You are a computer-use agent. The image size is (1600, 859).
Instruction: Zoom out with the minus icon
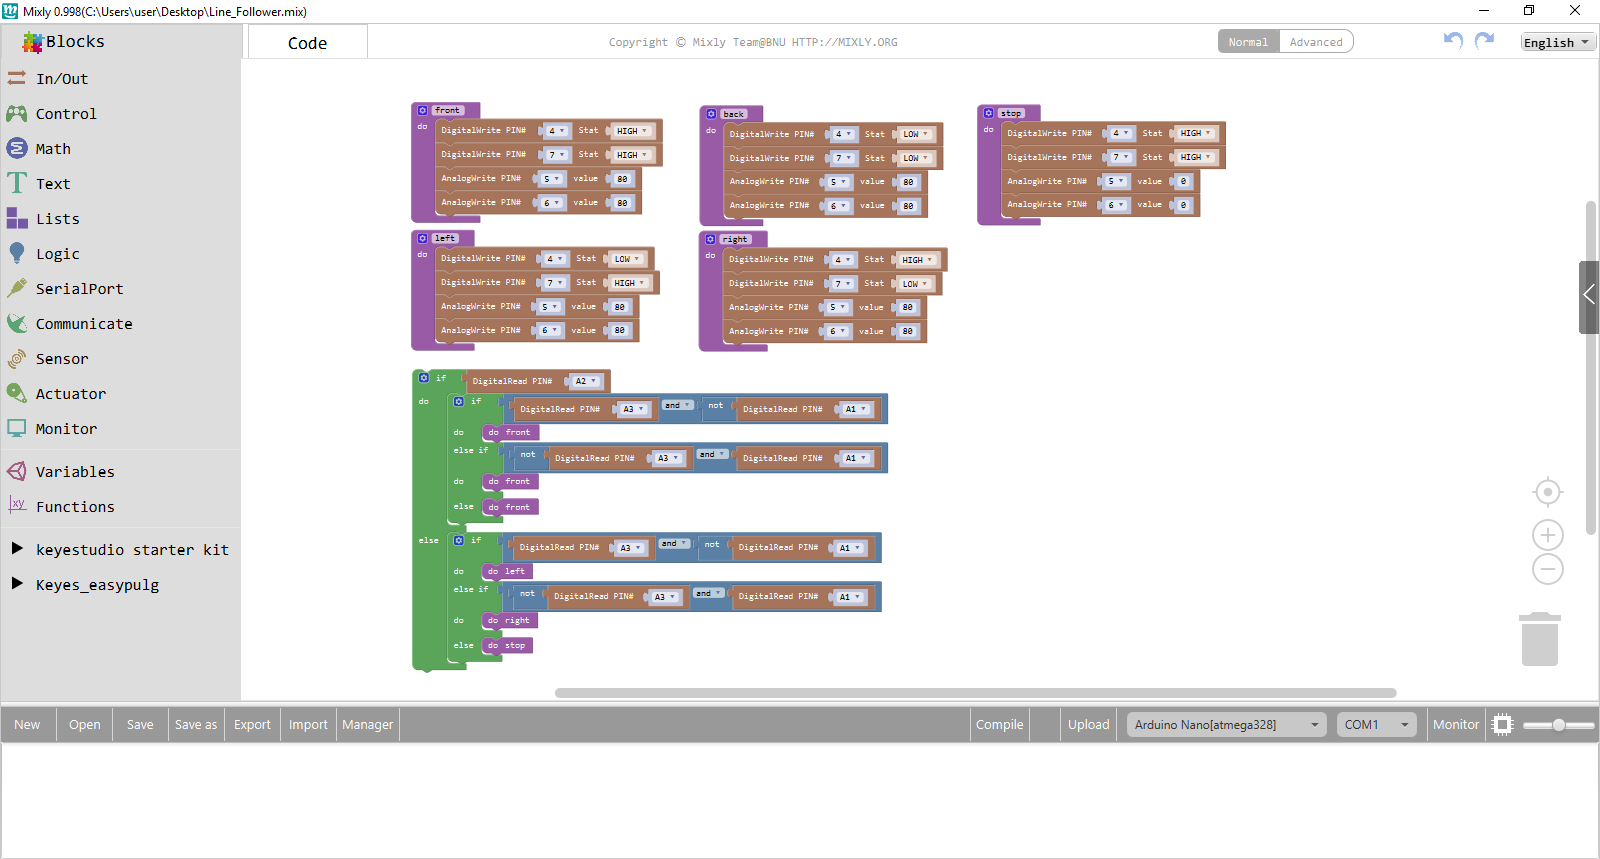1547,570
